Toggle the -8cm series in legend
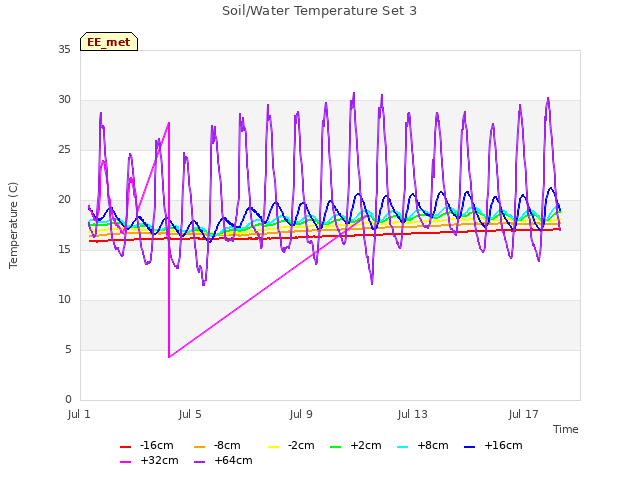The image size is (640, 480). tap(217, 445)
